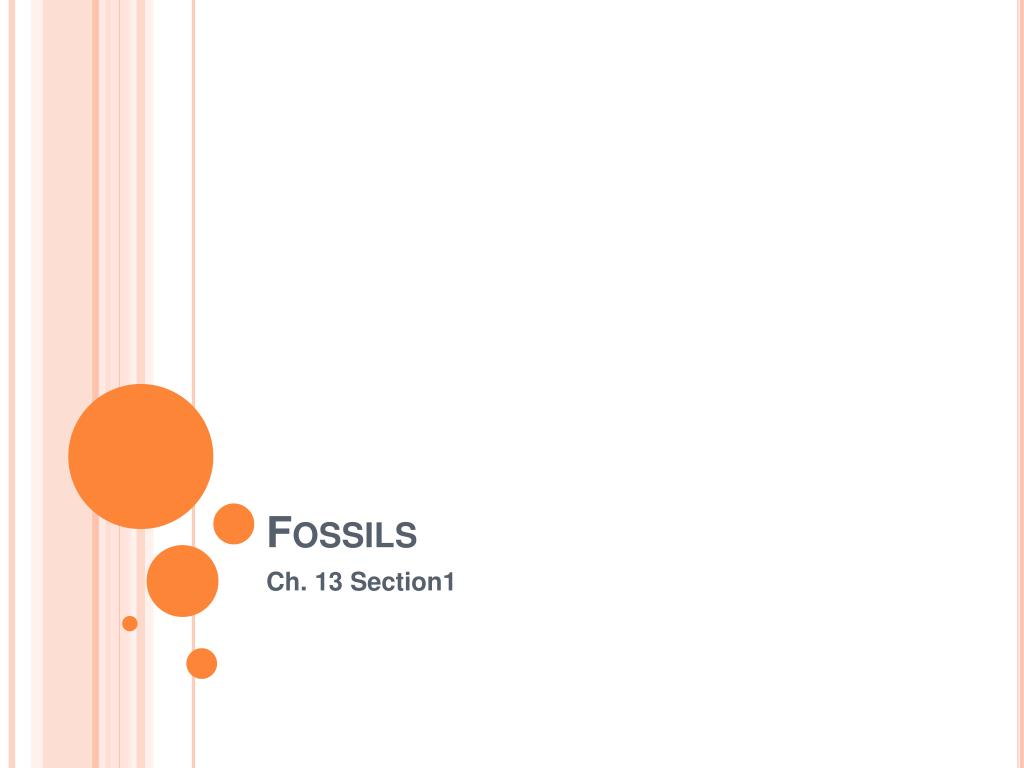Select the tiniest orange dot
Screen dimensions: 1024x768
click(x=130, y=623)
